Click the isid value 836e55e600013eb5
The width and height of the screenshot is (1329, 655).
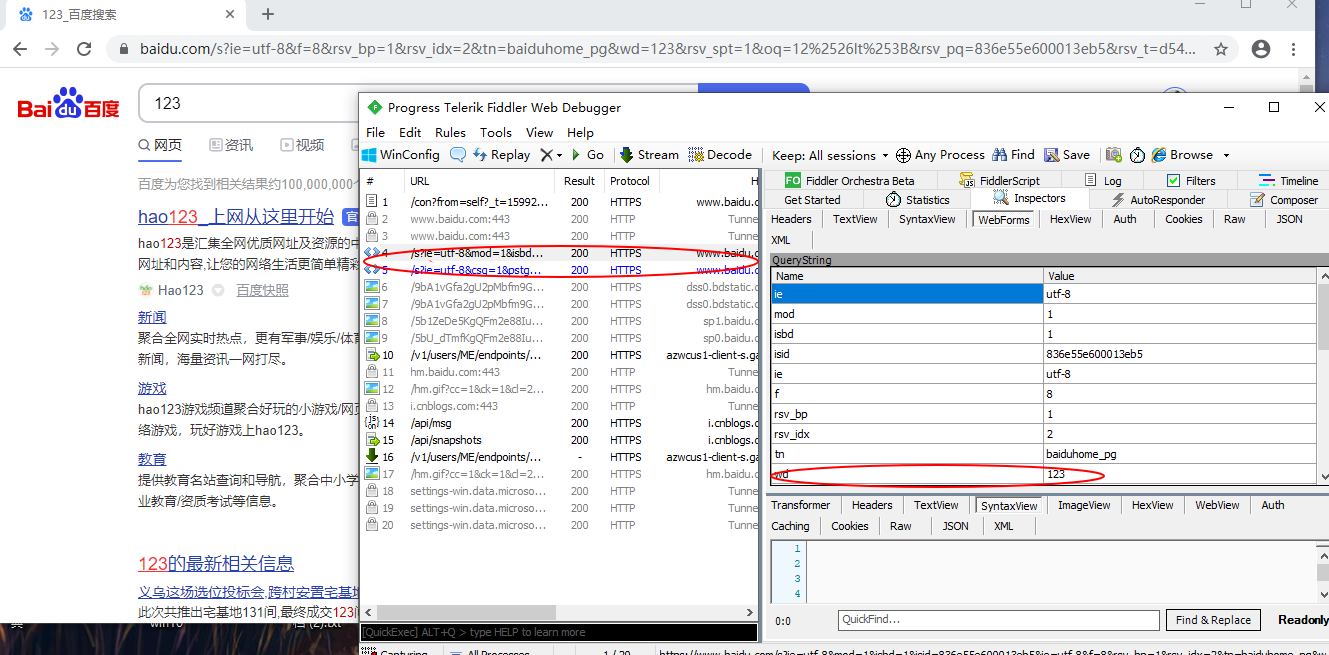pyautogui.click(x=1180, y=354)
